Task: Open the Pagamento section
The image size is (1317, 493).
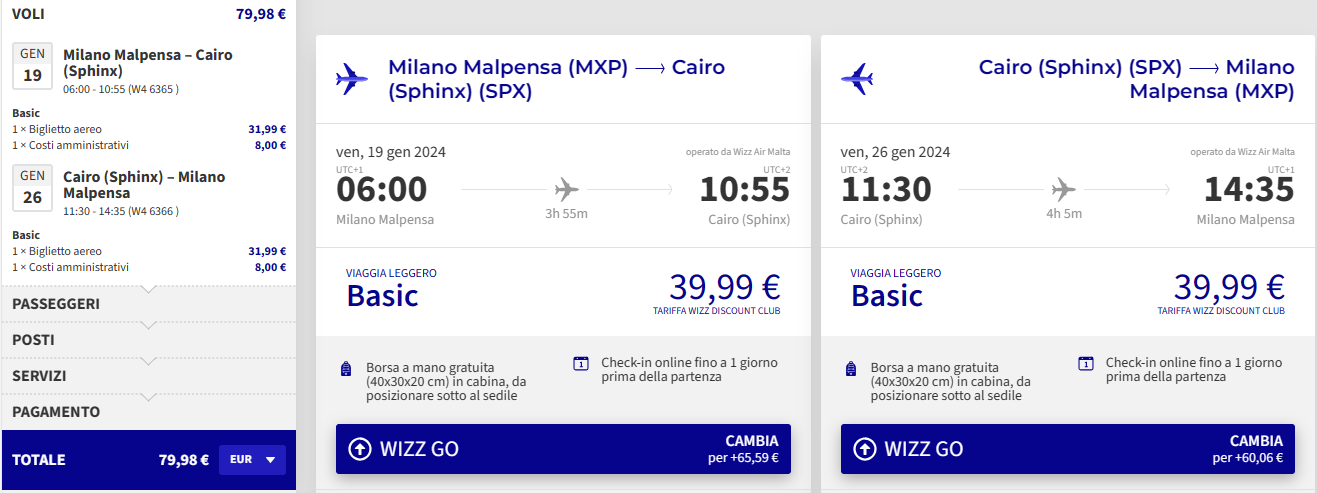Action: click(149, 412)
